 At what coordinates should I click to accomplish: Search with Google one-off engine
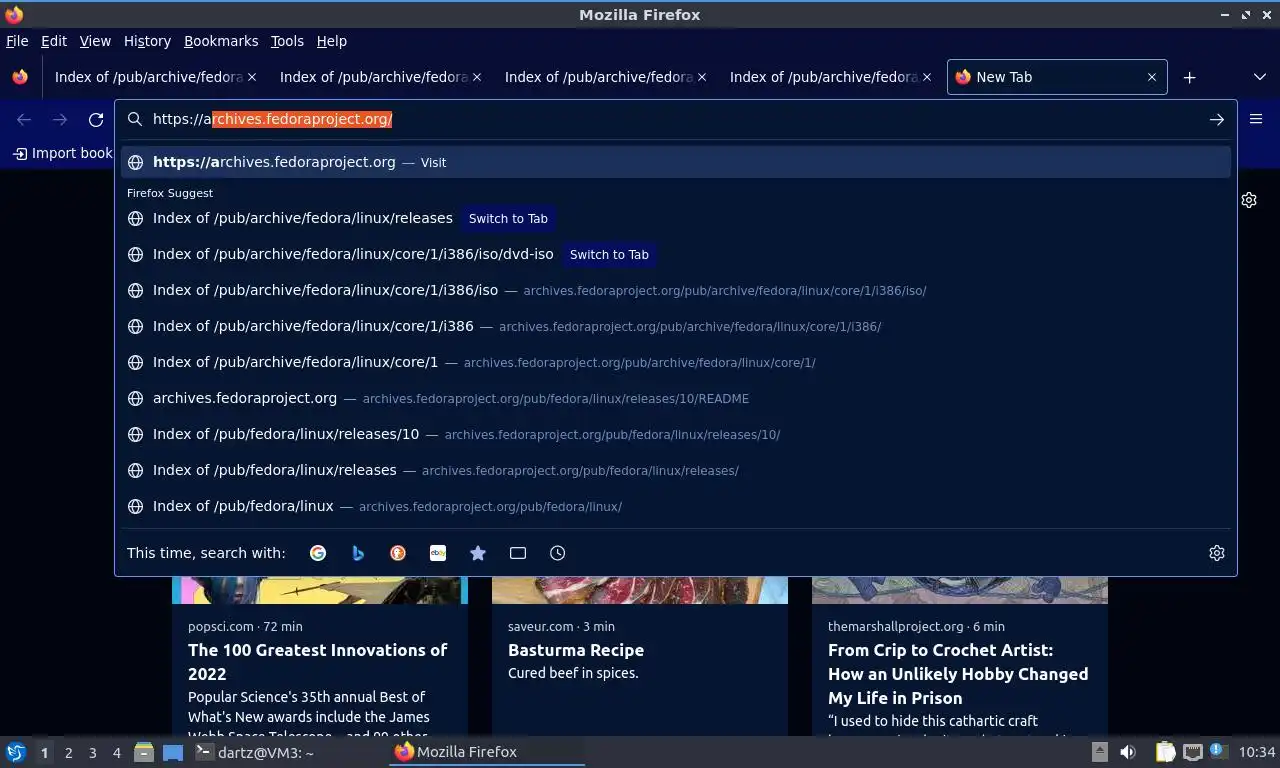tap(318, 553)
